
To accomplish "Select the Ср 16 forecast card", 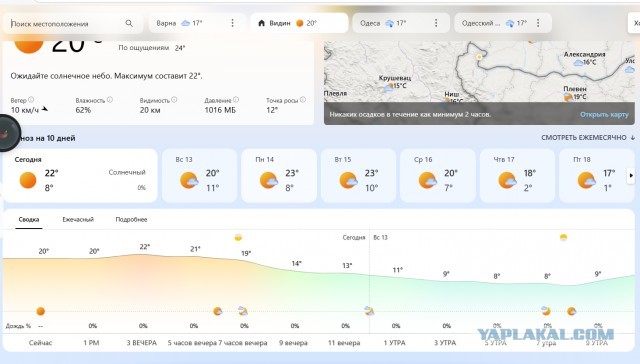I will 438,175.
